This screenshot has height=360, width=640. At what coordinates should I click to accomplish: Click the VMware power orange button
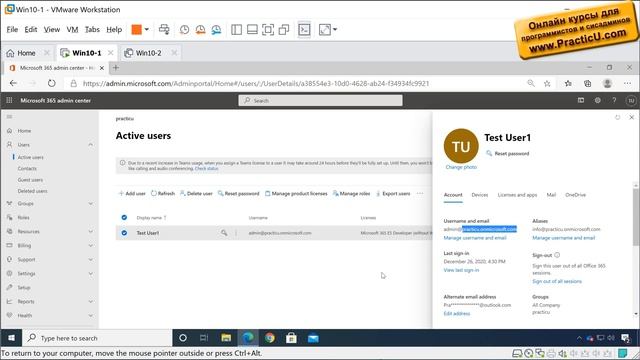[x=136, y=29]
